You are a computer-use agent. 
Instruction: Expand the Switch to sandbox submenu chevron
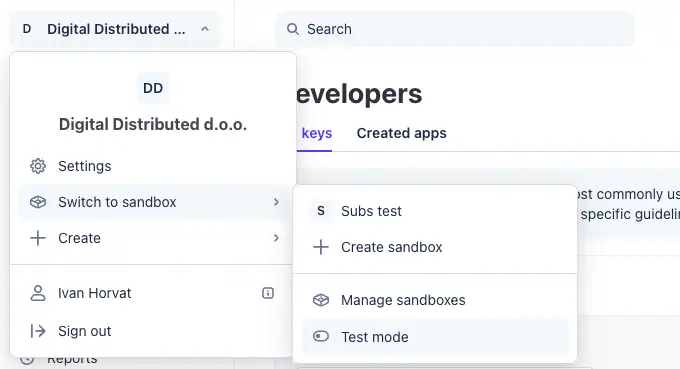click(276, 202)
